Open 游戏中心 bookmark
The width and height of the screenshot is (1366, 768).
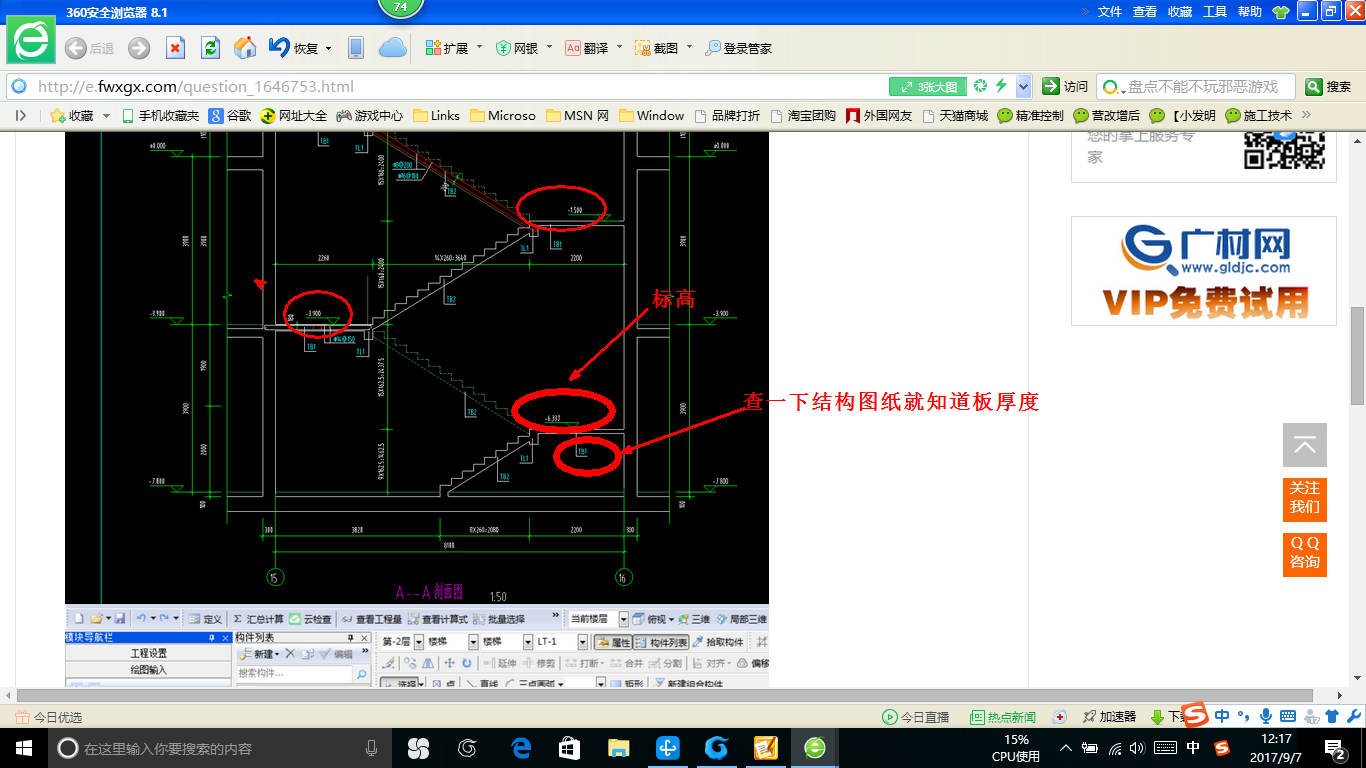[x=370, y=116]
